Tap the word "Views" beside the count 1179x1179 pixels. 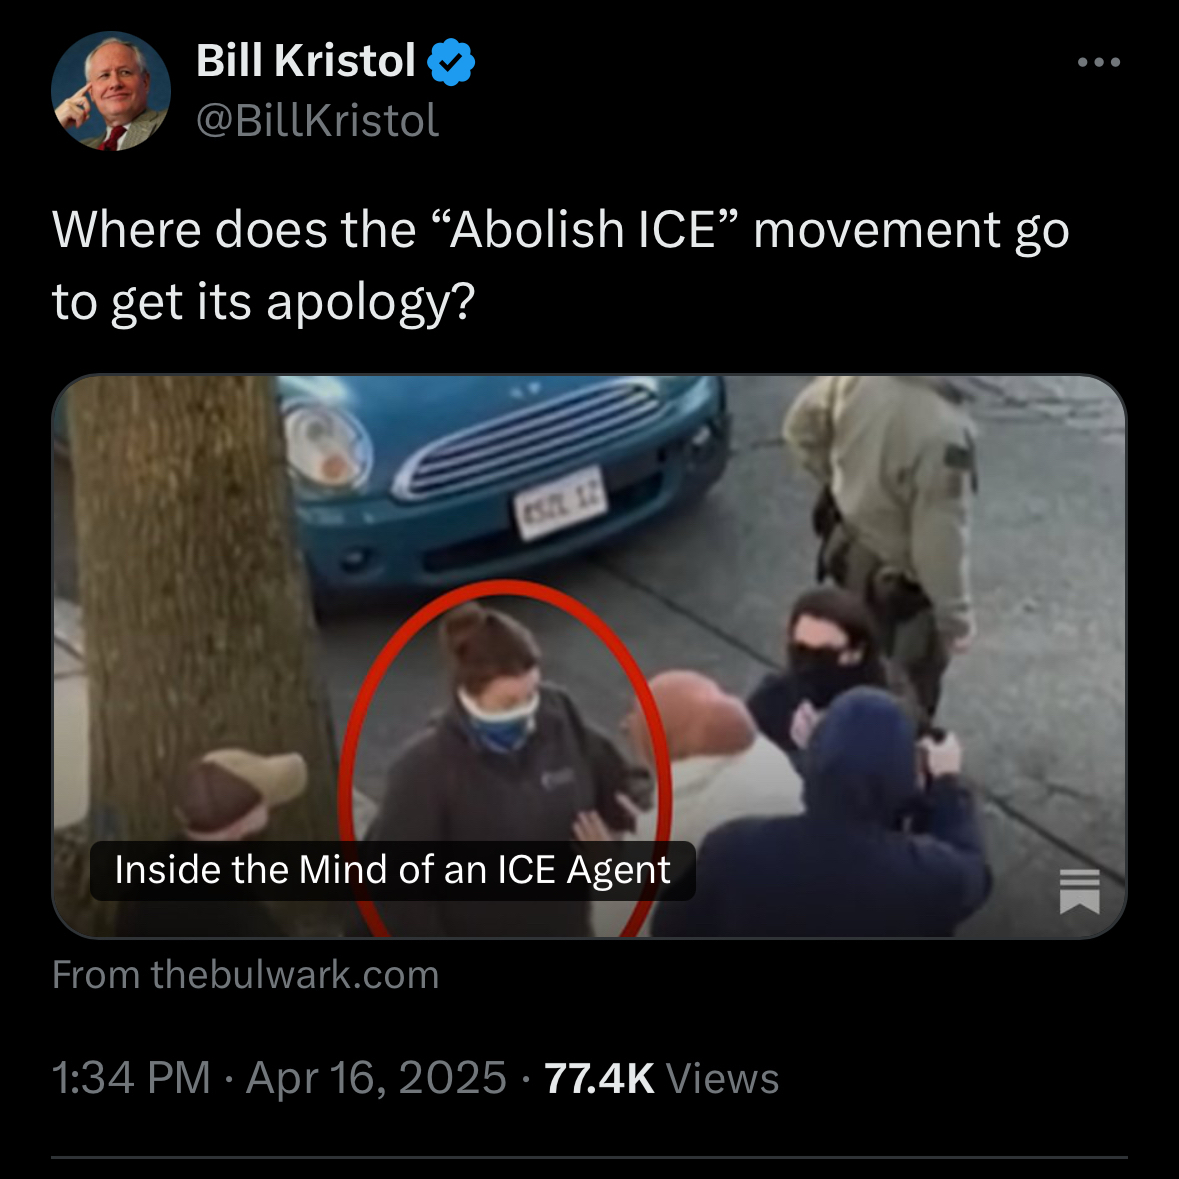point(723,1078)
